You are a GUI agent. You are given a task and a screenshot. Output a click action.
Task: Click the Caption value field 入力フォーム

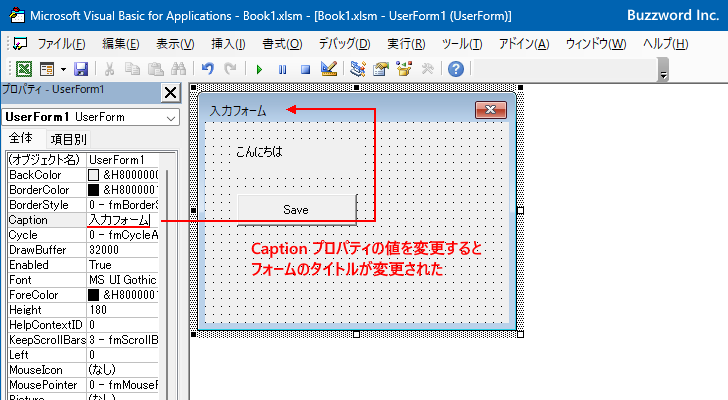pos(123,220)
